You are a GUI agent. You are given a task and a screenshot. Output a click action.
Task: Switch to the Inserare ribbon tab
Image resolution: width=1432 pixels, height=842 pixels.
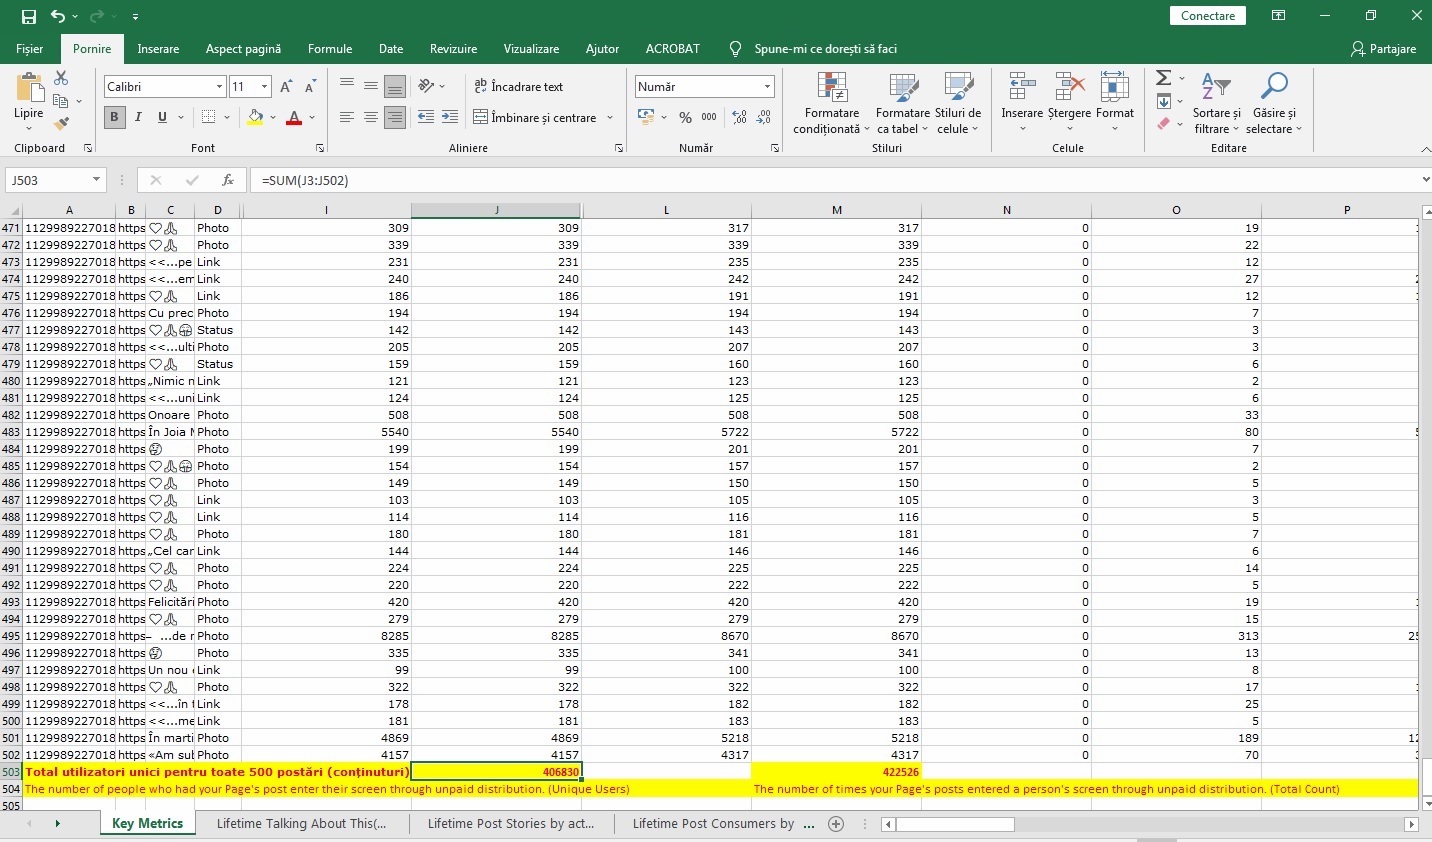coord(158,49)
